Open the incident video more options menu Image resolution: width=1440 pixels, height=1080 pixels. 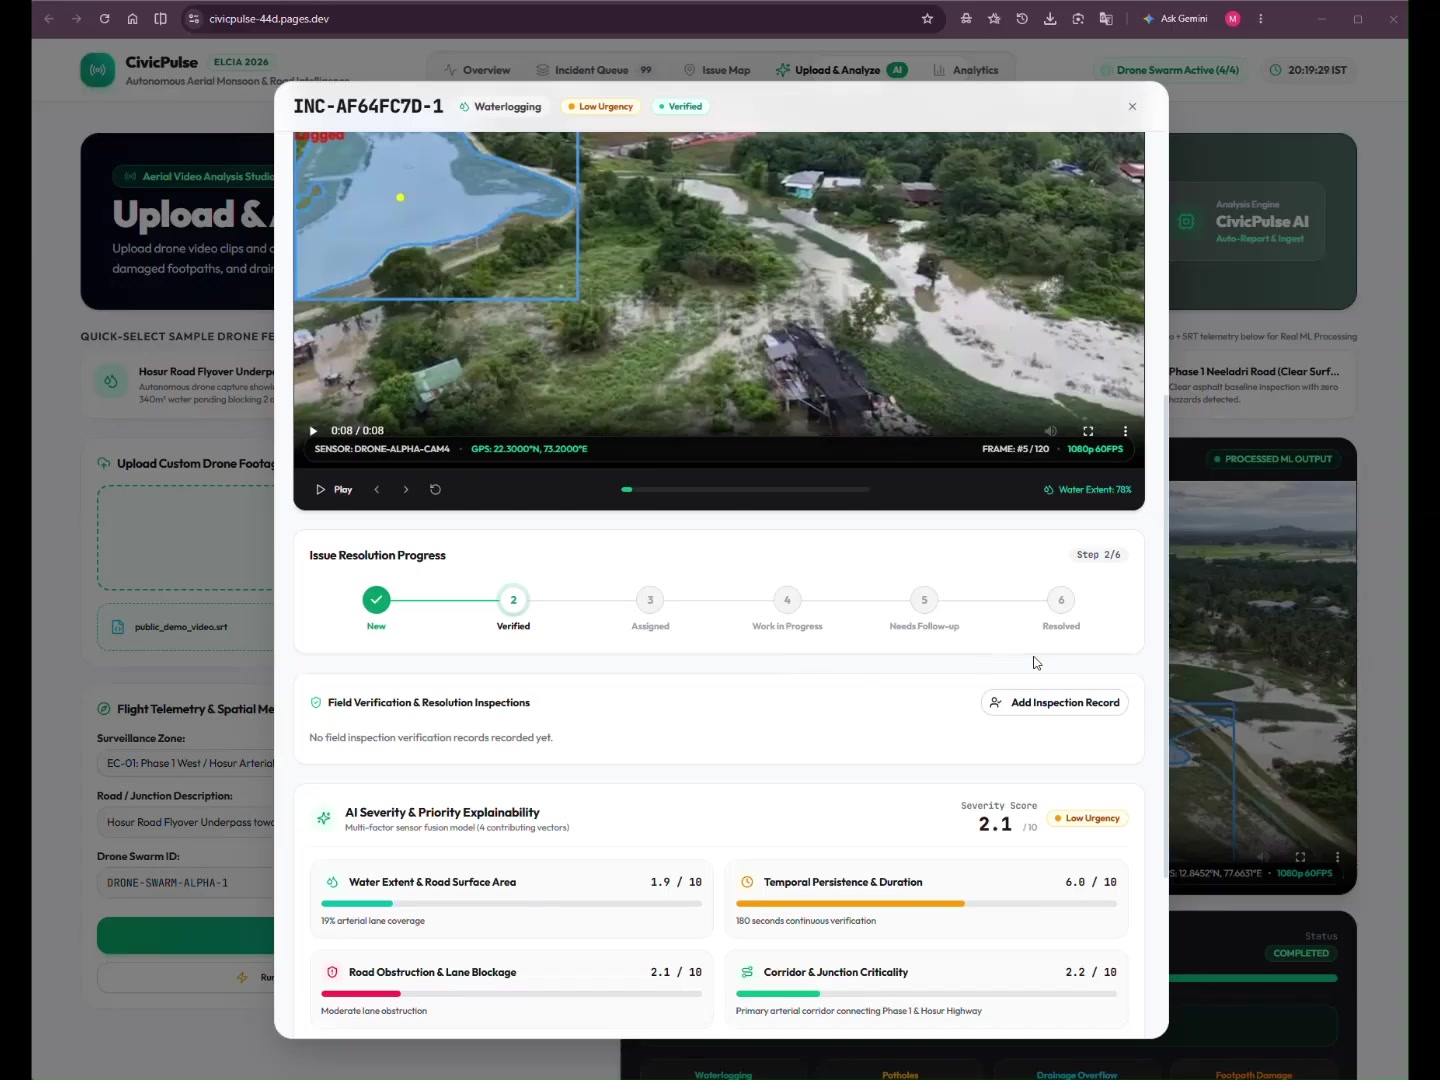(x=1125, y=431)
